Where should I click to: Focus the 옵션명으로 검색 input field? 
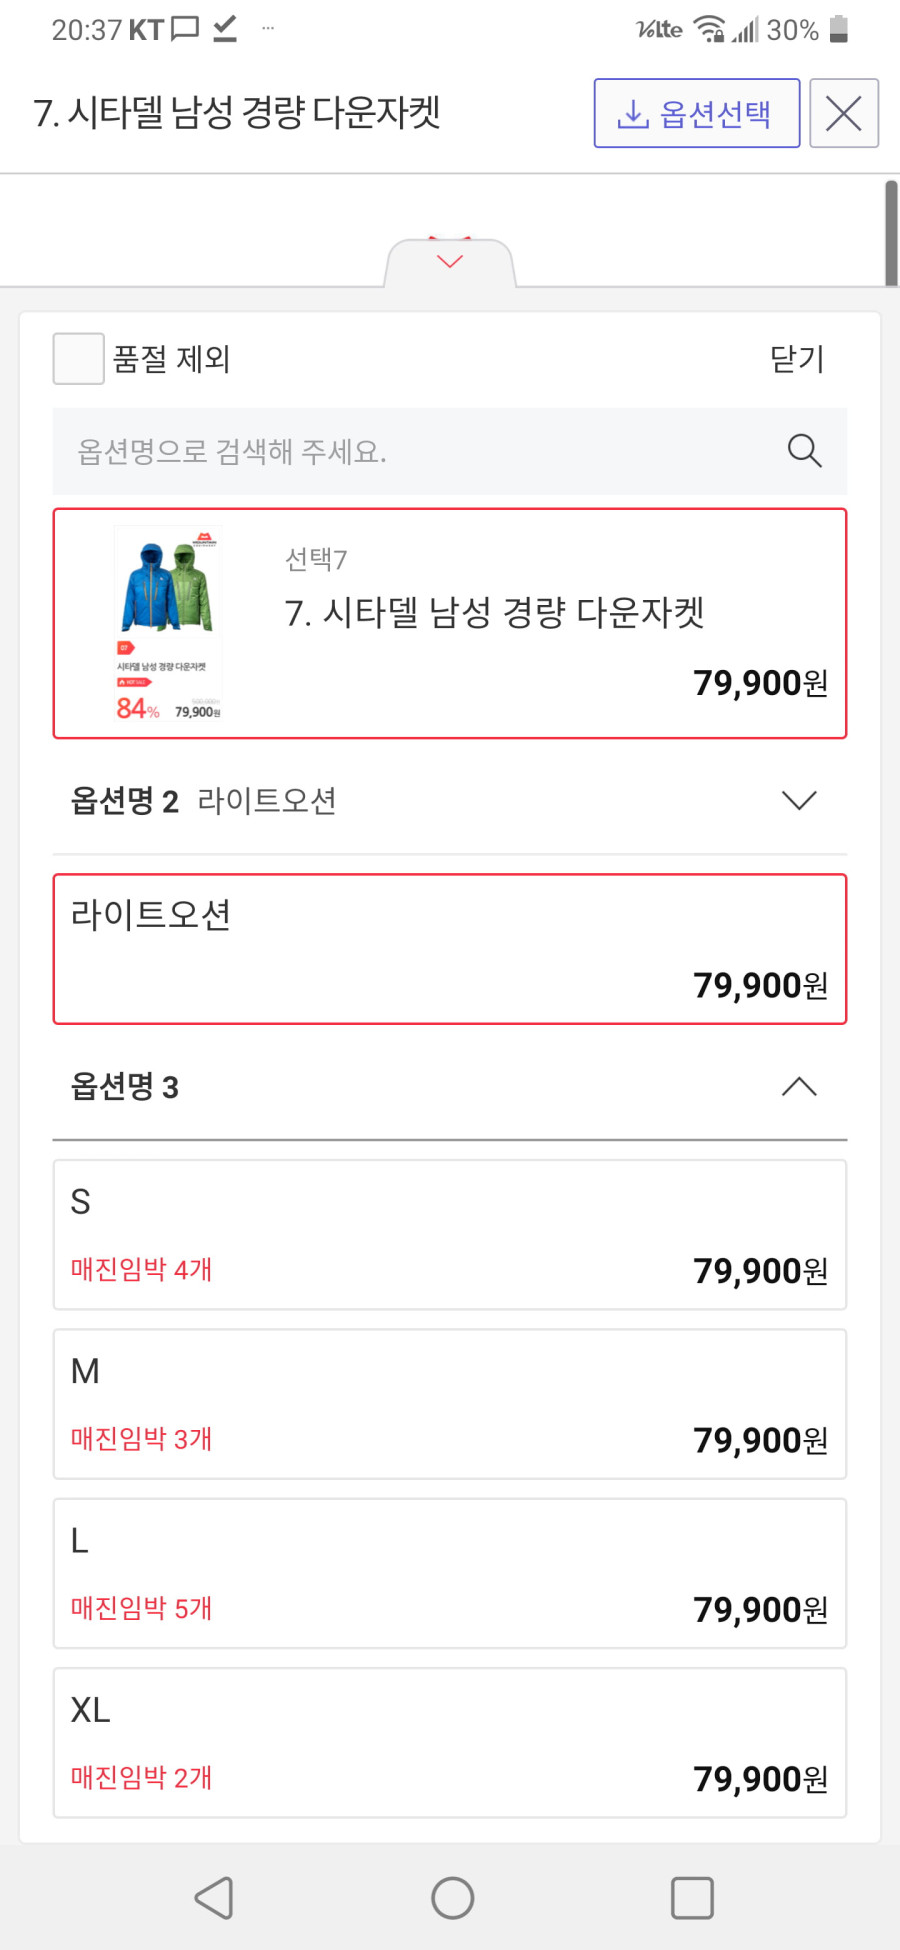pyautogui.click(x=450, y=451)
